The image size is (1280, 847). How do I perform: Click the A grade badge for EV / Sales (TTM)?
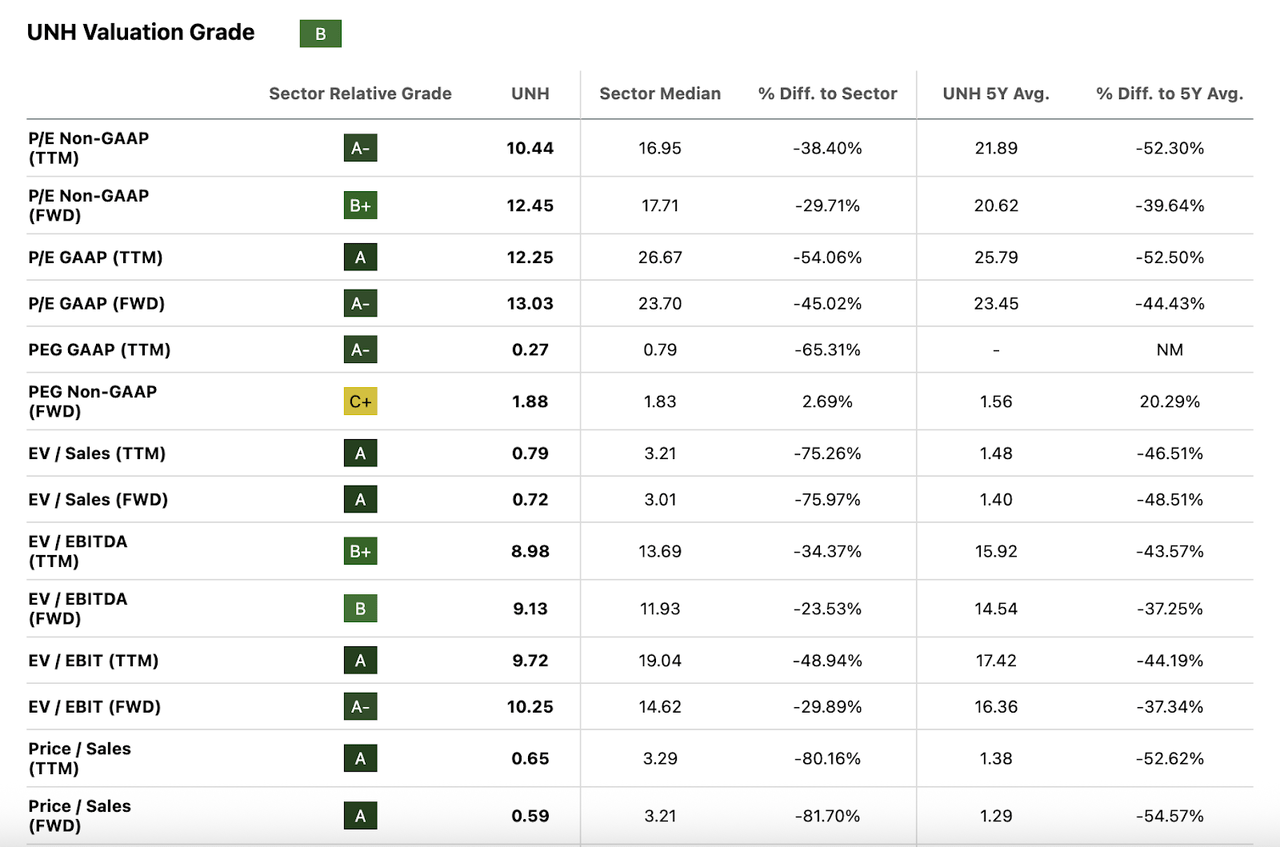(x=360, y=454)
